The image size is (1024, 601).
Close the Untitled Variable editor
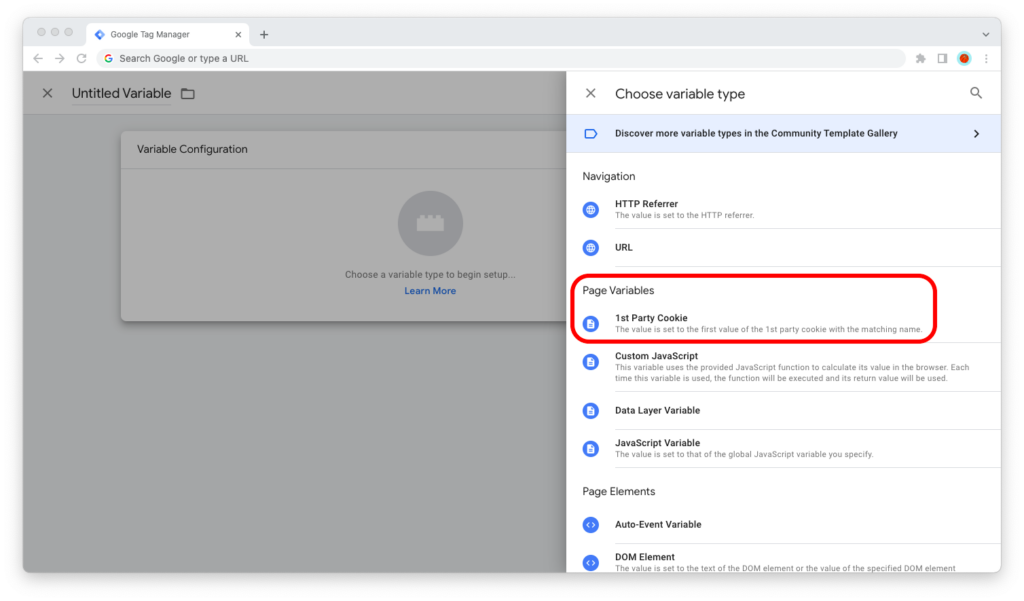click(x=47, y=93)
